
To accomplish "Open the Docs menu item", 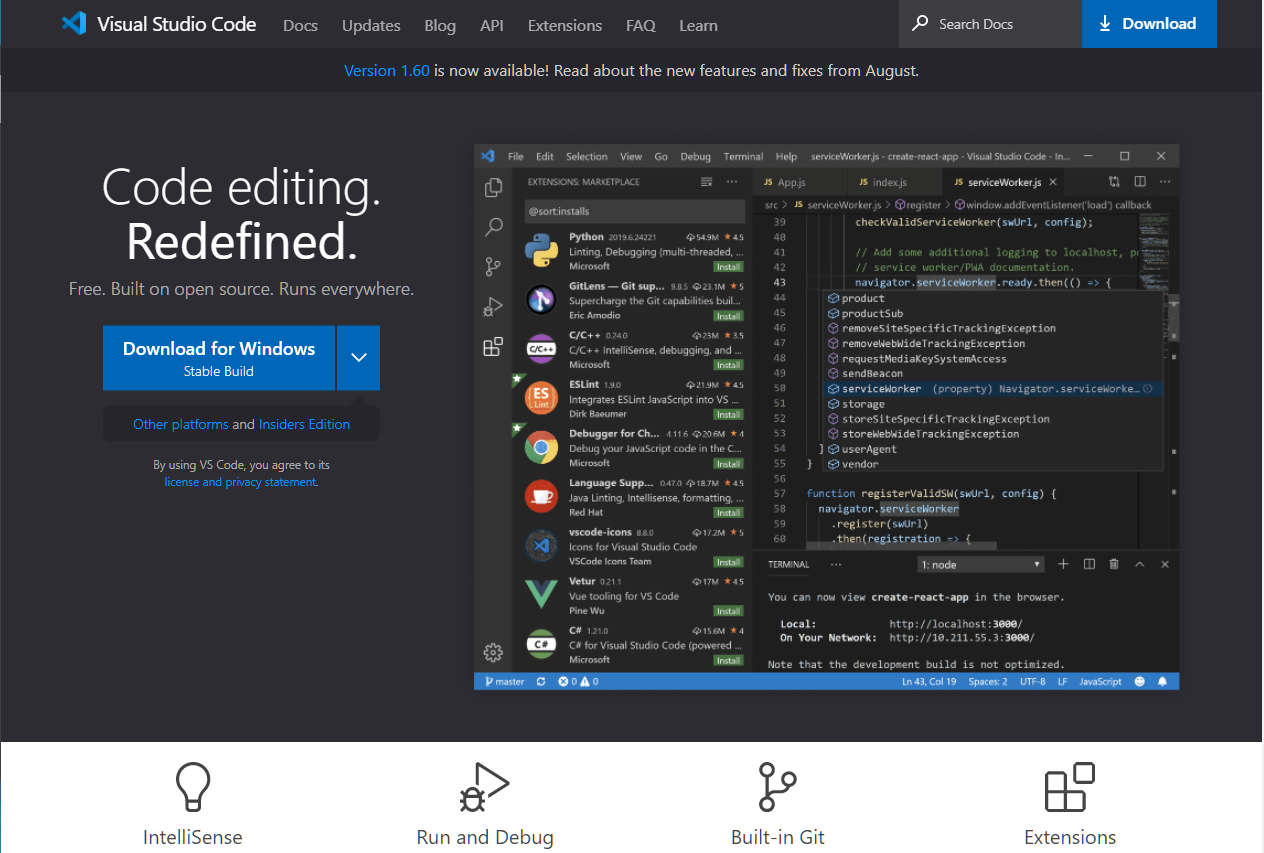I will (300, 25).
